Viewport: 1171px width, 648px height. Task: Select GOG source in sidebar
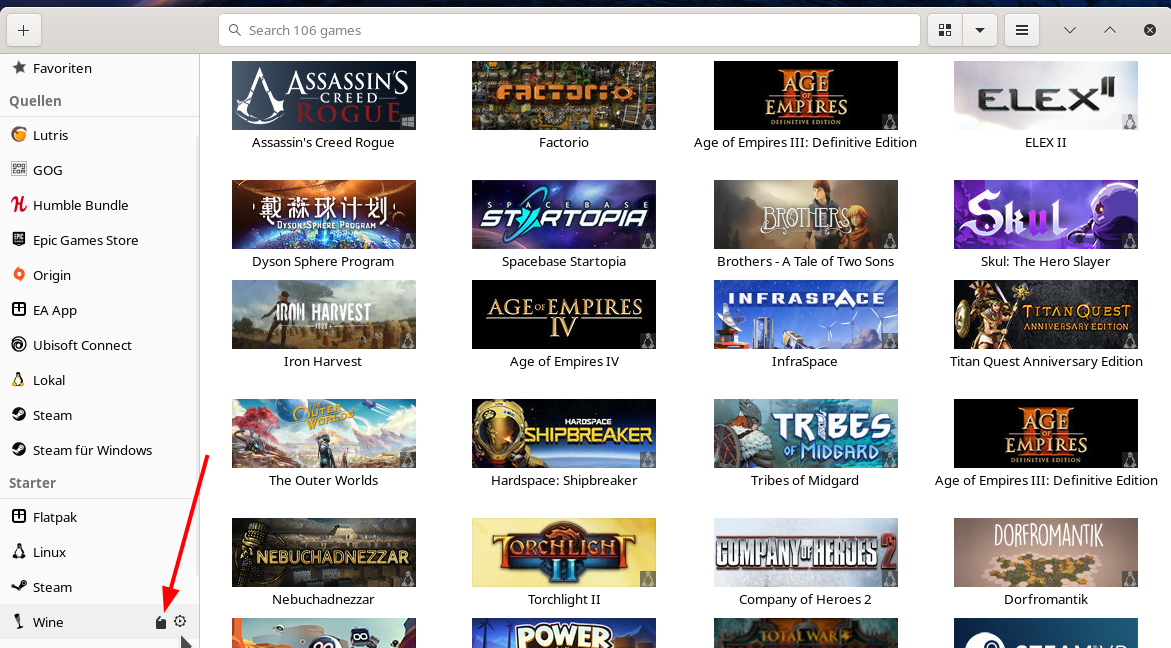[99, 170]
